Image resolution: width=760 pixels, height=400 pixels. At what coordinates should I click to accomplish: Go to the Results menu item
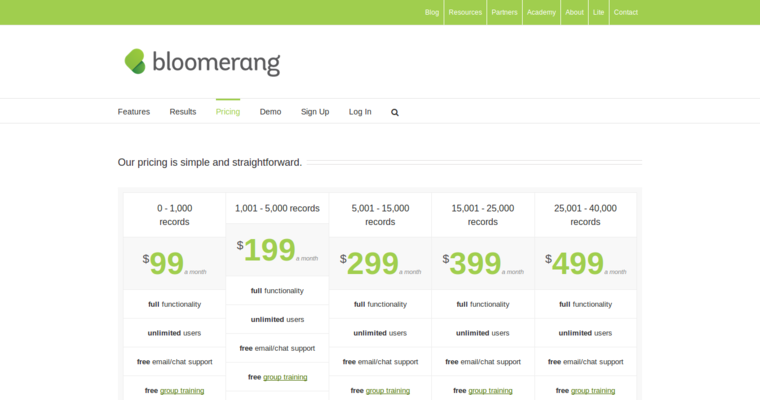click(183, 112)
